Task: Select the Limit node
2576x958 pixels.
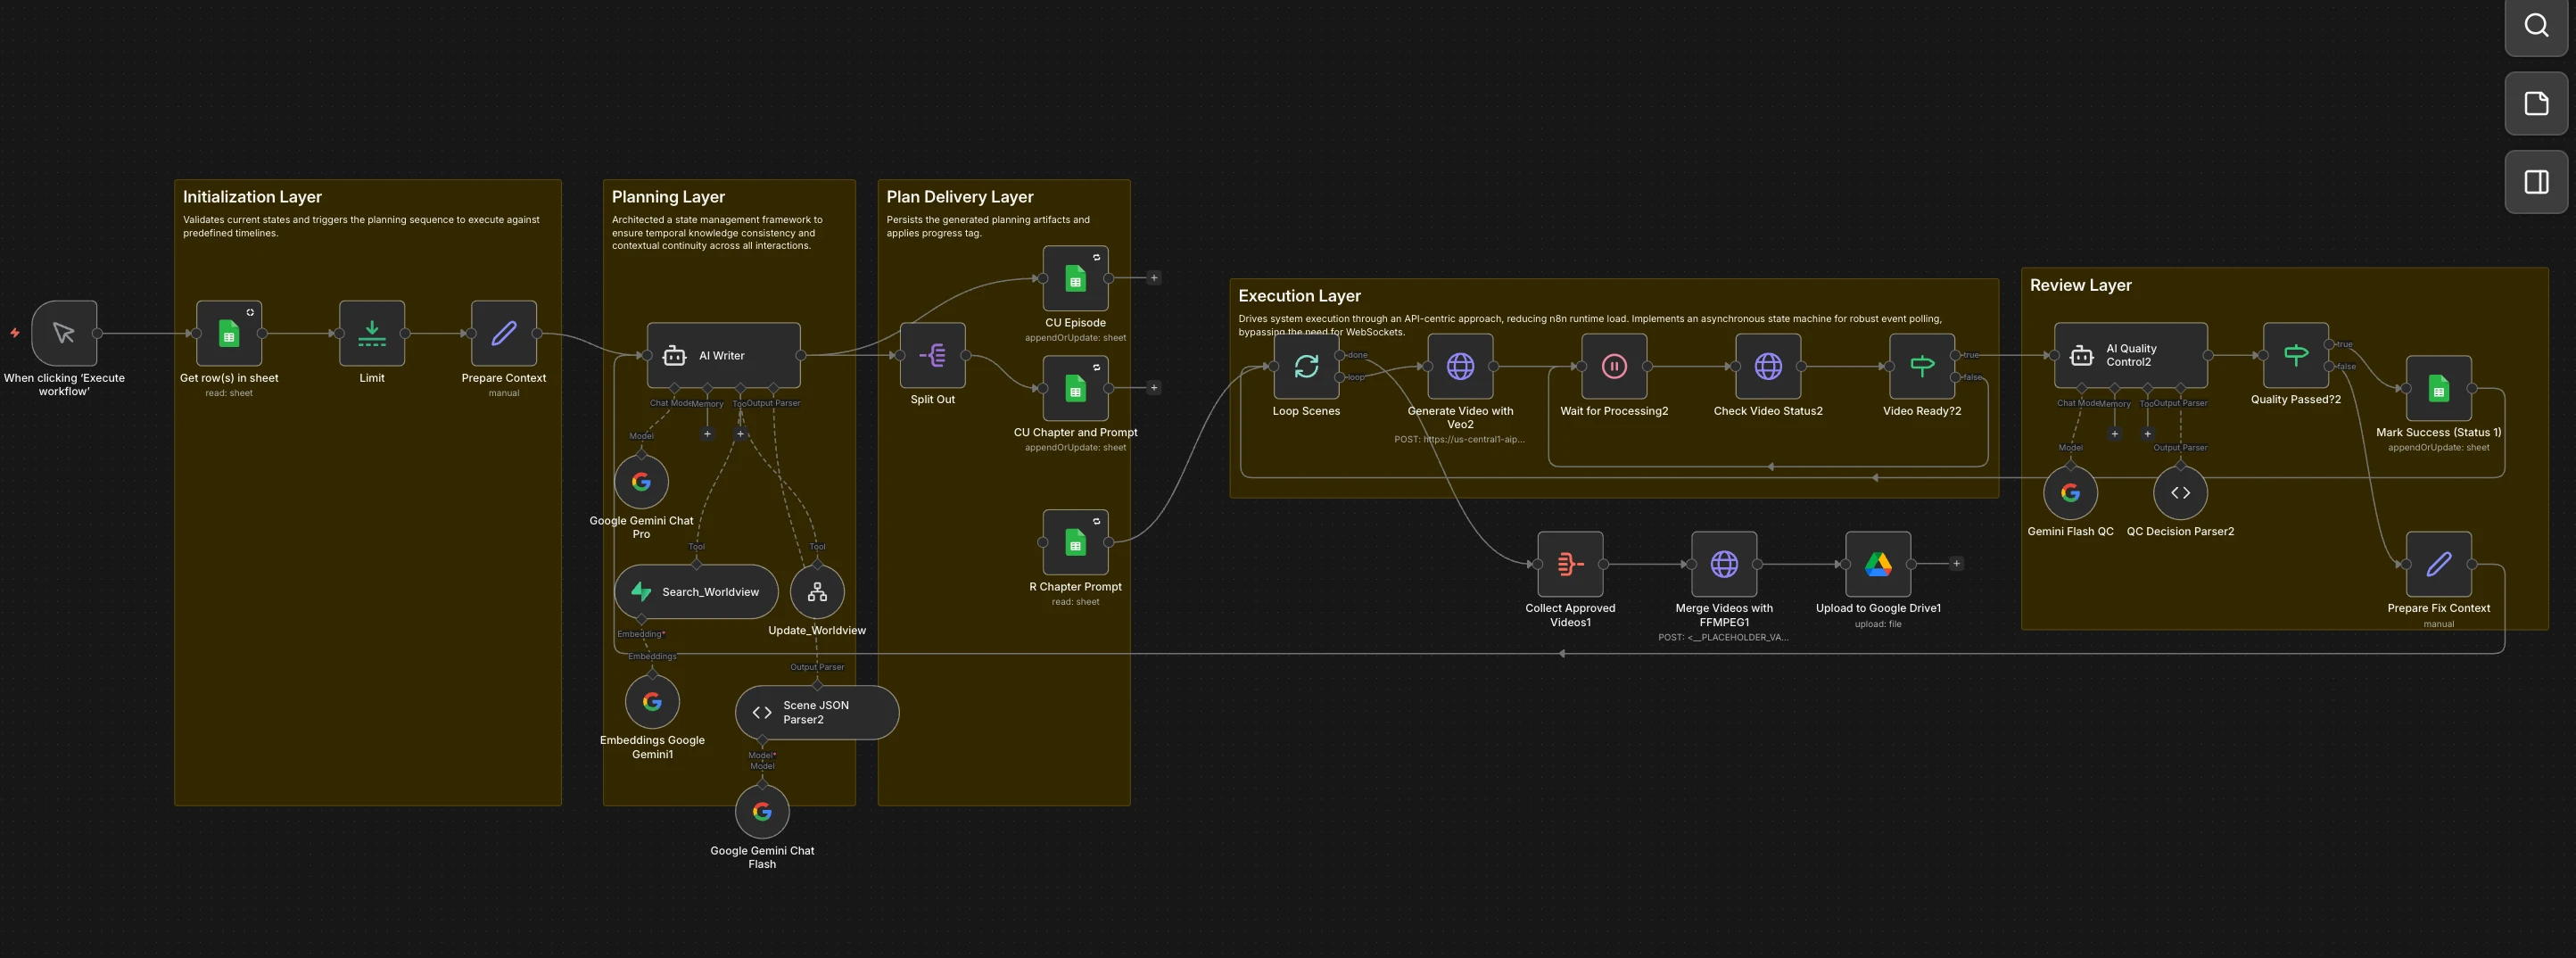Action: [372, 333]
